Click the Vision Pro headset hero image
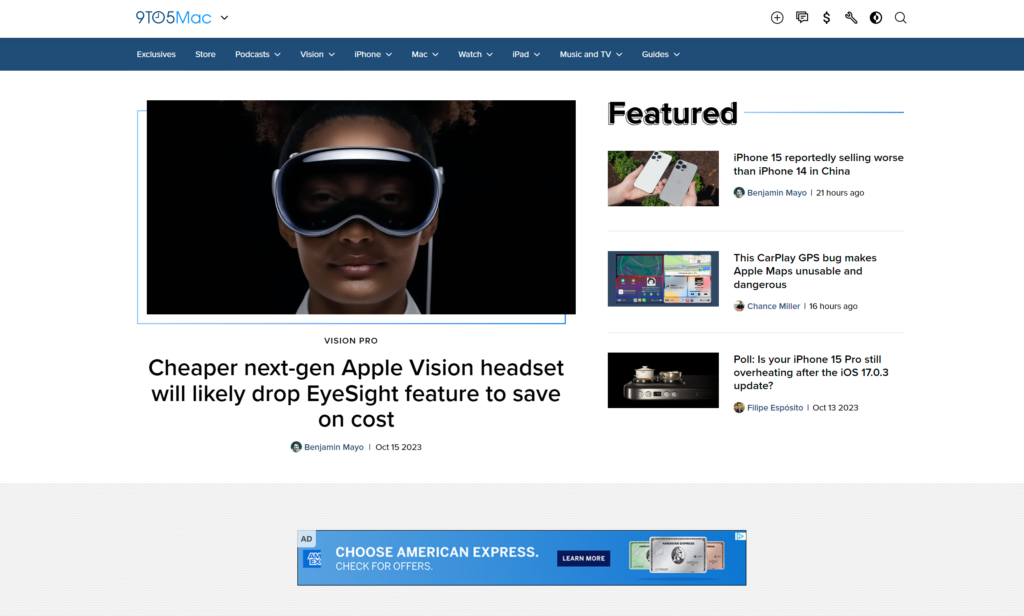 361,207
